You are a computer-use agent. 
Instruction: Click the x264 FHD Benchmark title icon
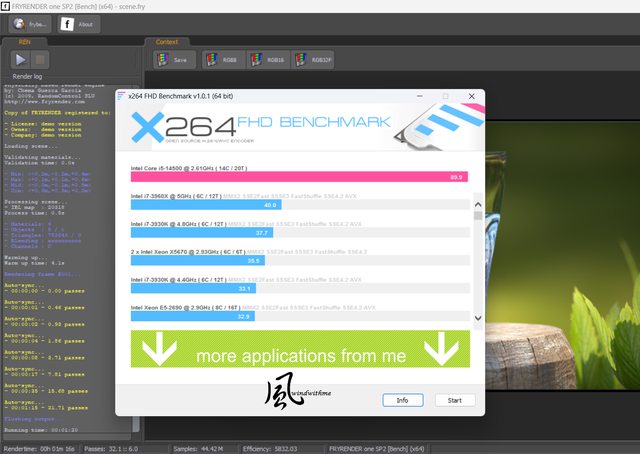(x=122, y=96)
